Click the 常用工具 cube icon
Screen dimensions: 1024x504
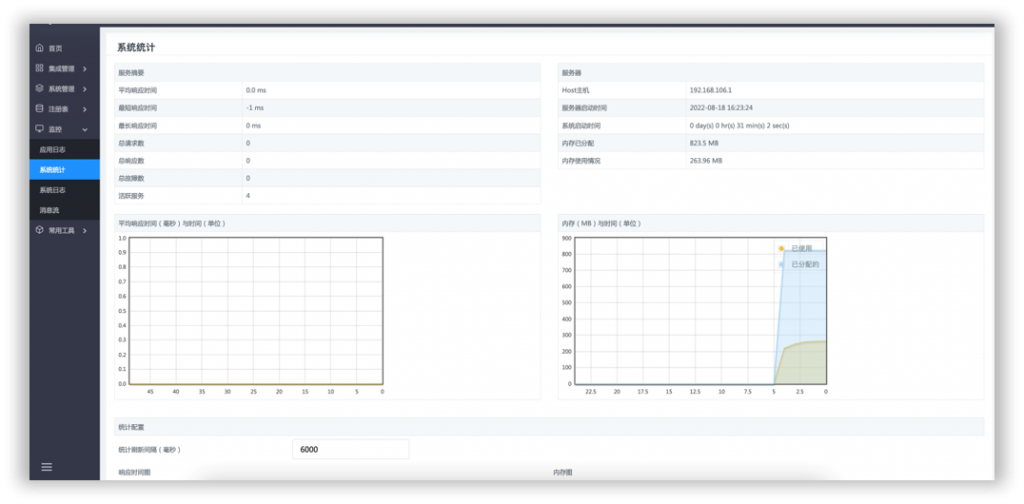point(40,230)
